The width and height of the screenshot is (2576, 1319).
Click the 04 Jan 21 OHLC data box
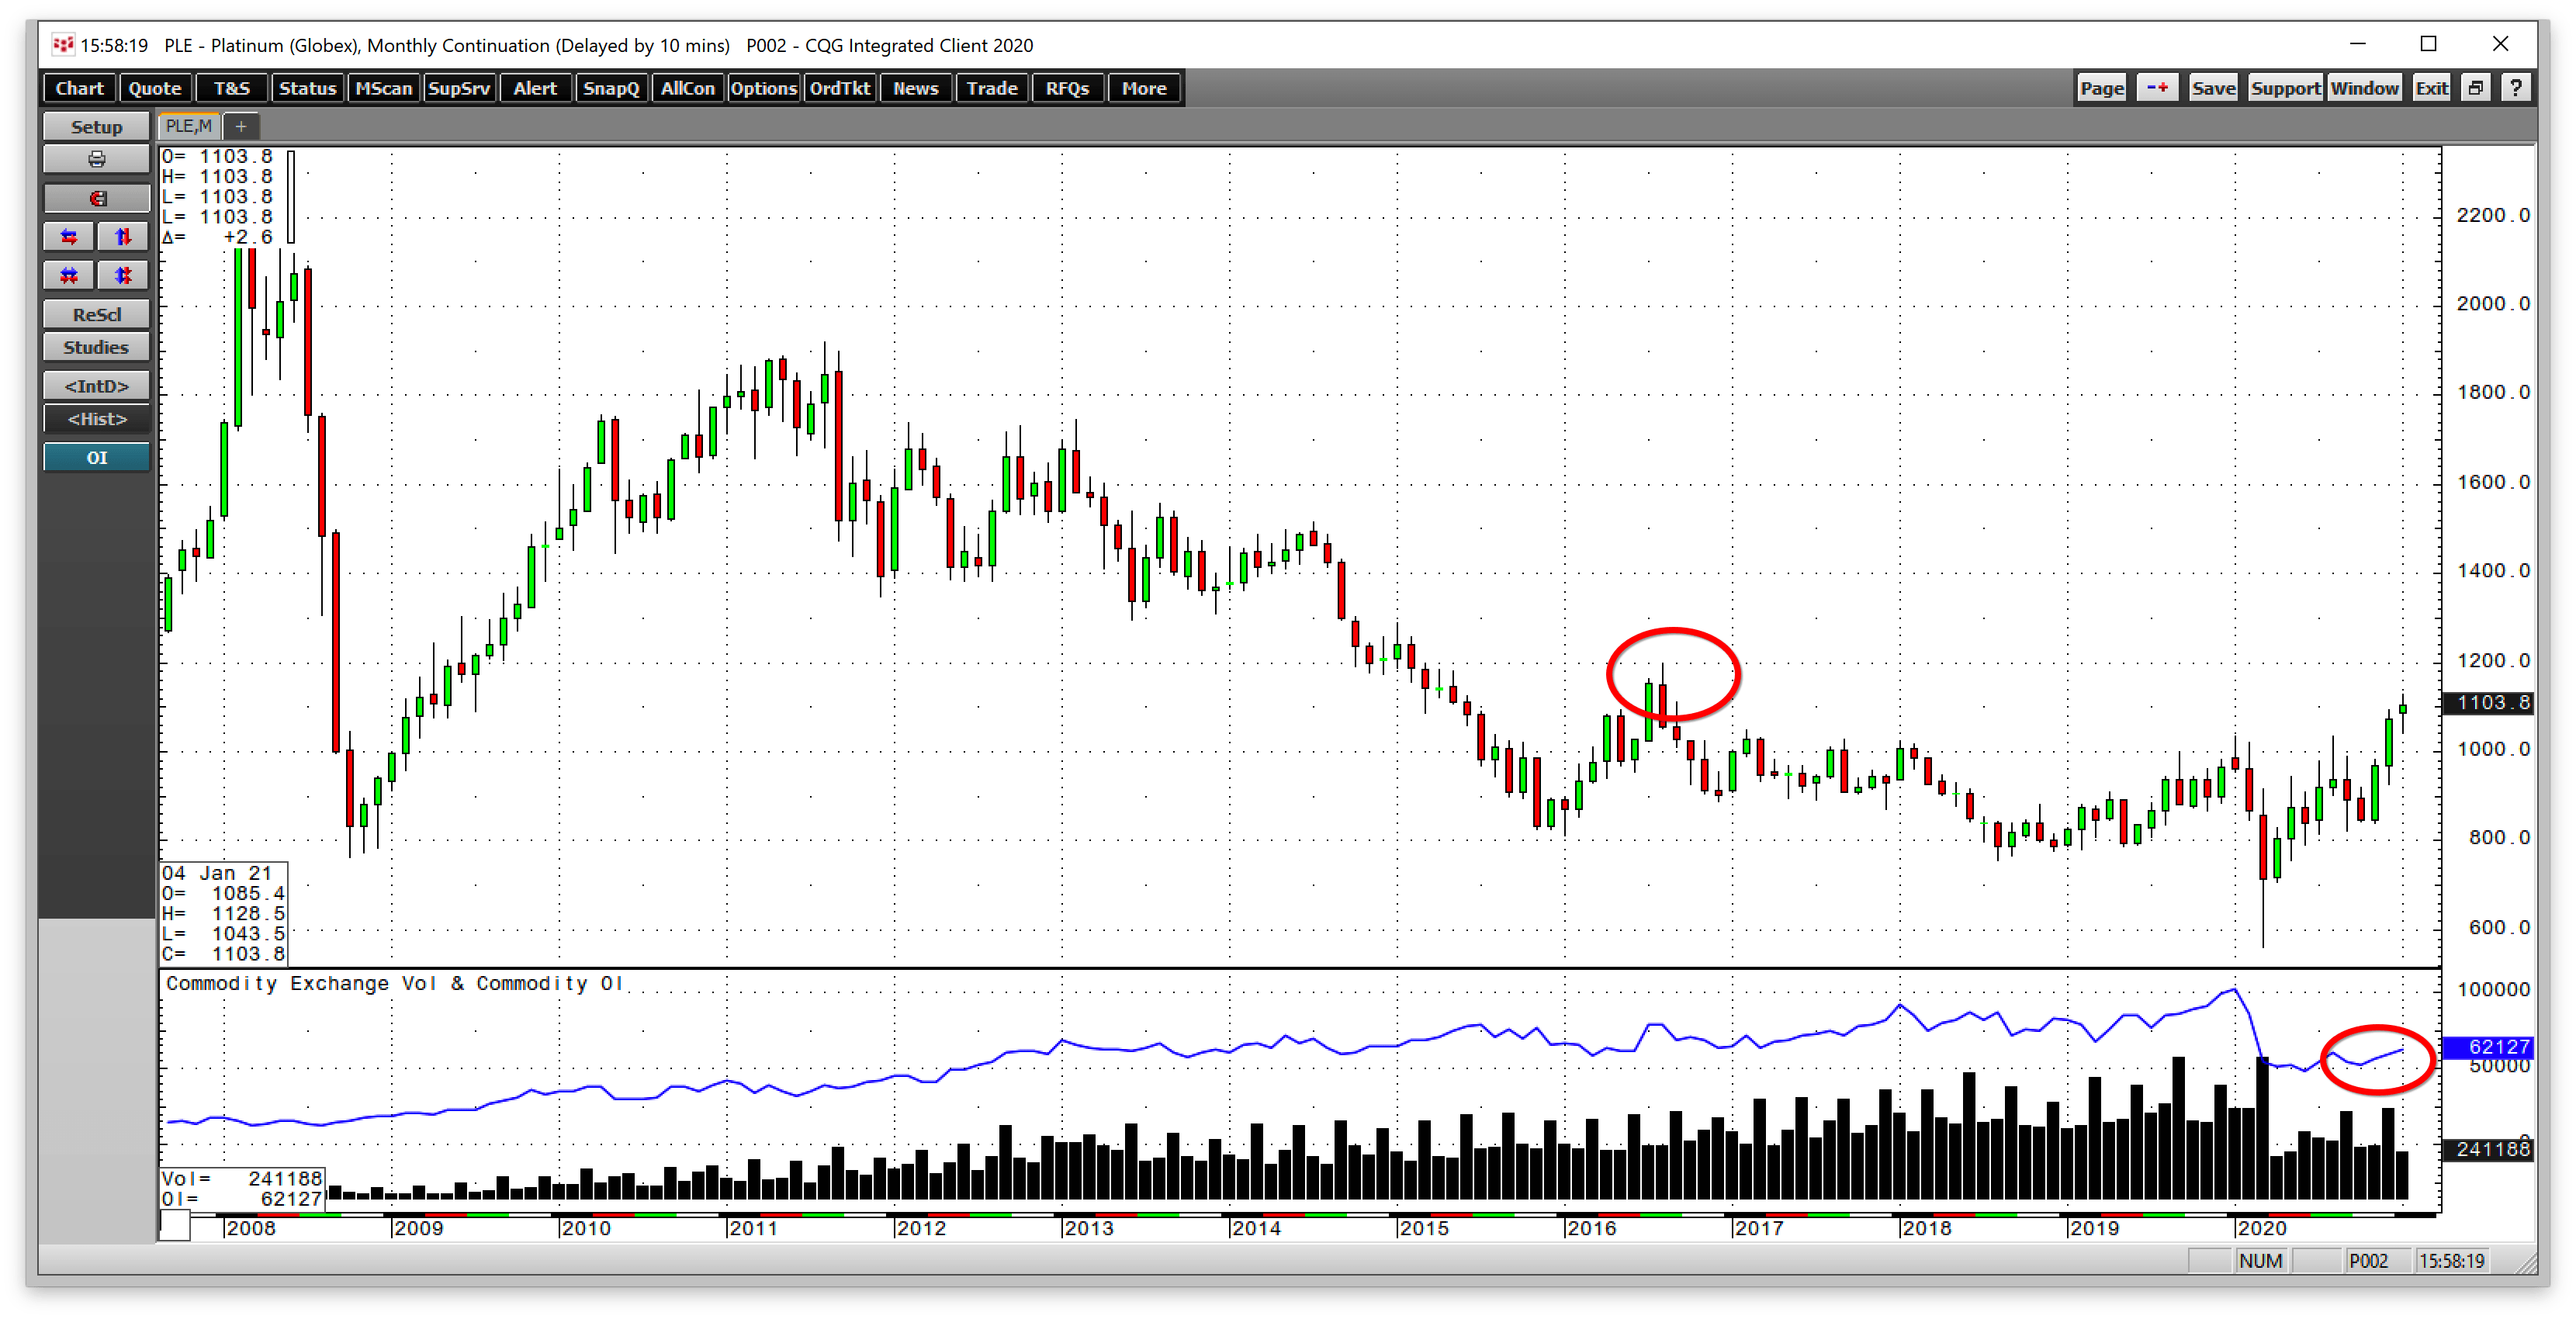223,913
